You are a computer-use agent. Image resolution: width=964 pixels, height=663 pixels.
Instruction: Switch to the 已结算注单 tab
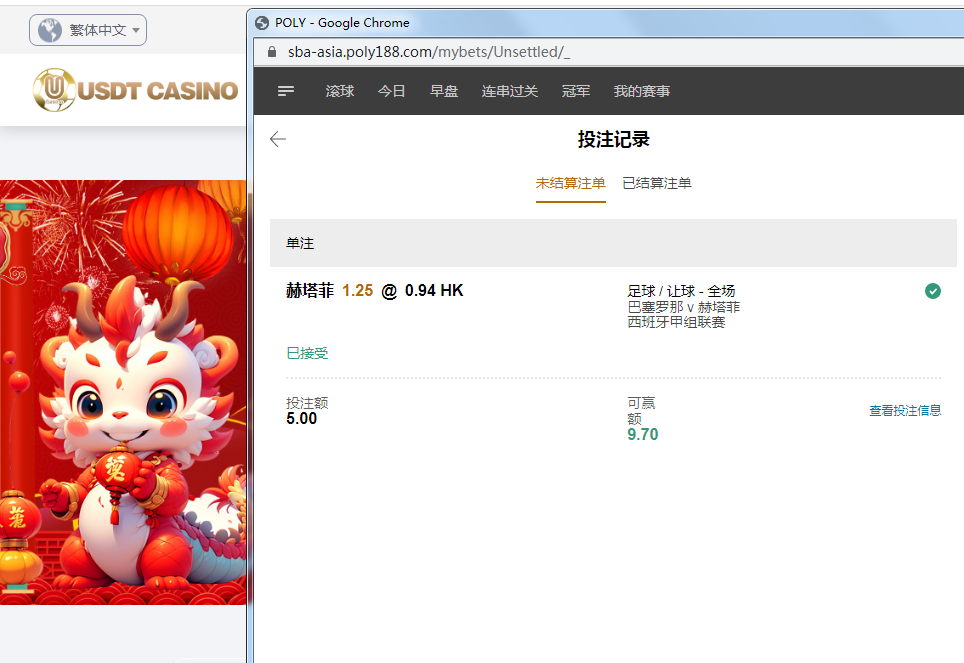657,183
